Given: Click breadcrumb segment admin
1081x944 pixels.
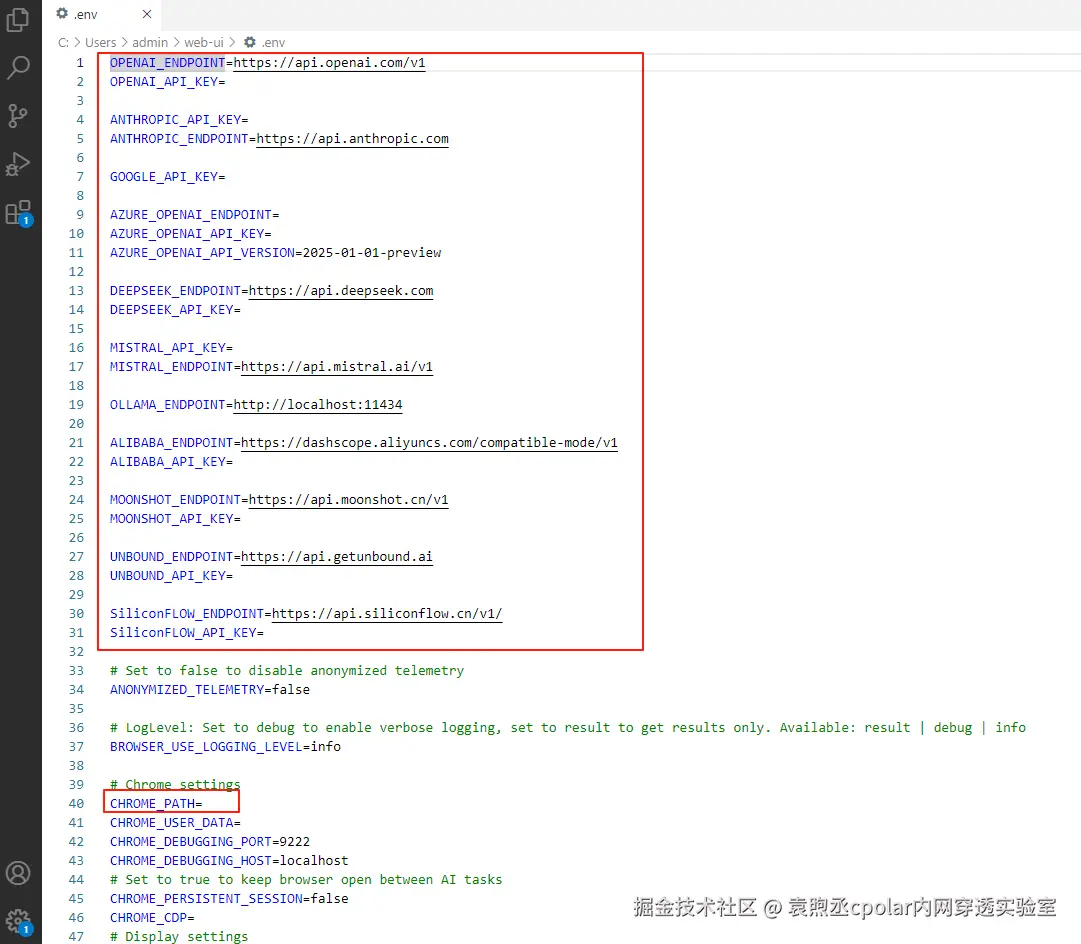Looking at the screenshot, I should (150, 43).
